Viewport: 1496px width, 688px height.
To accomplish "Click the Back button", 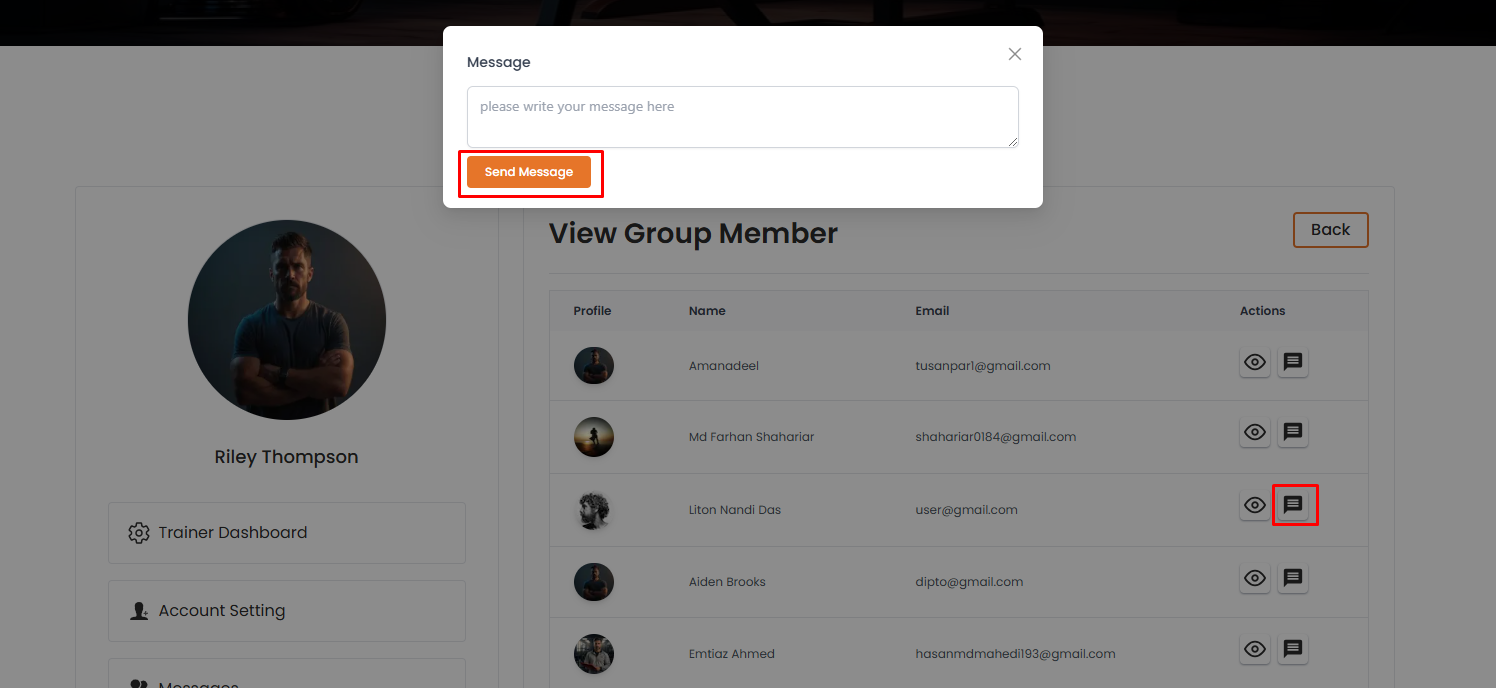I will click(x=1330, y=230).
